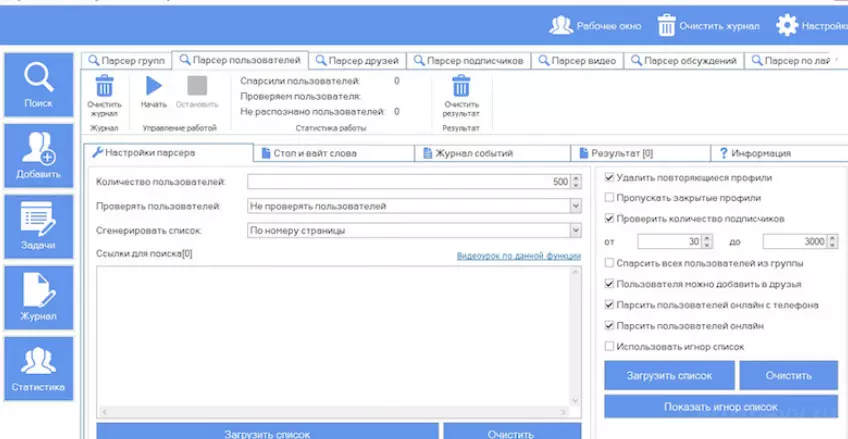848x439 pixels.
Task: Toggle Удалить повторяющиеся профили checkbox
Action: (610, 177)
